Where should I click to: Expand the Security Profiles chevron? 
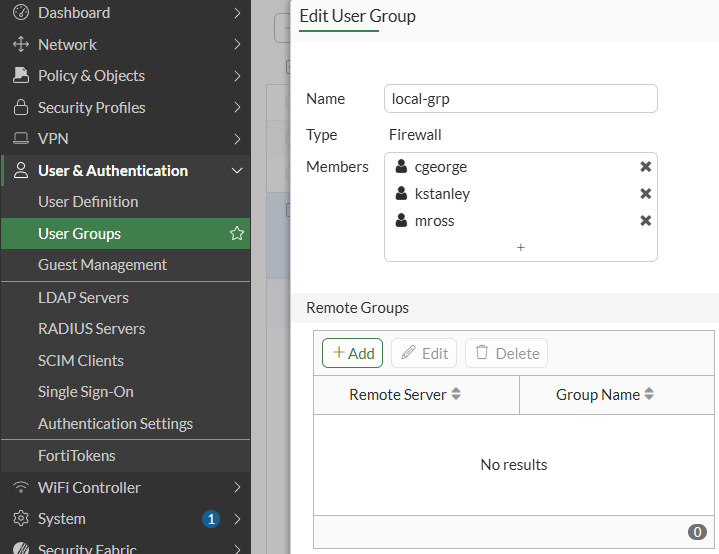(x=237, y=107)
